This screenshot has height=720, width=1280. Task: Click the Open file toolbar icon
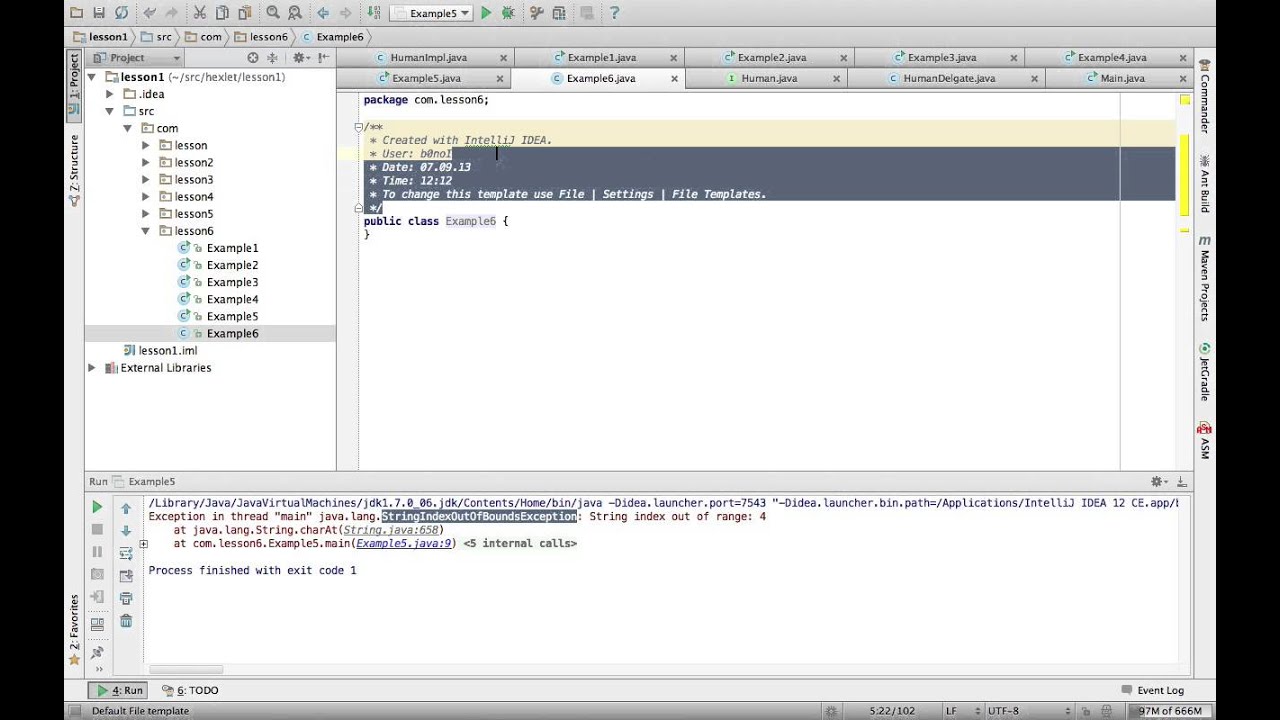point(77,13)
